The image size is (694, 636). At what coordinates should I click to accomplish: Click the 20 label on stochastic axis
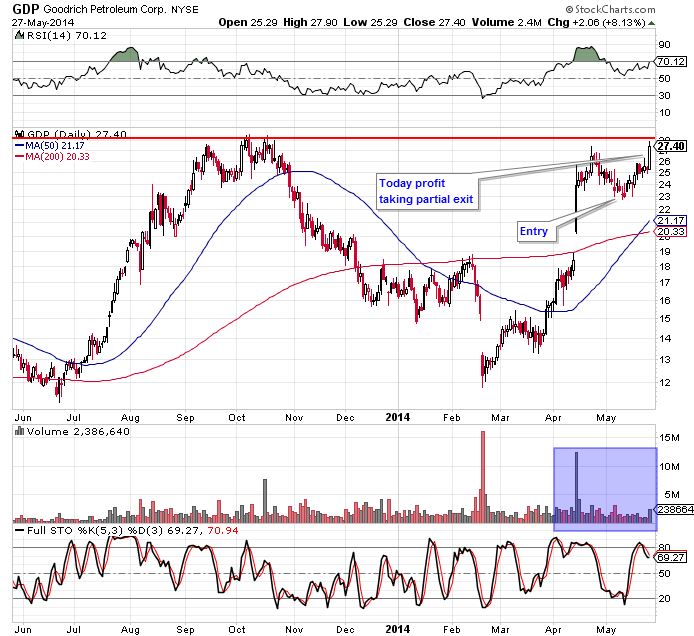[665, 598]
